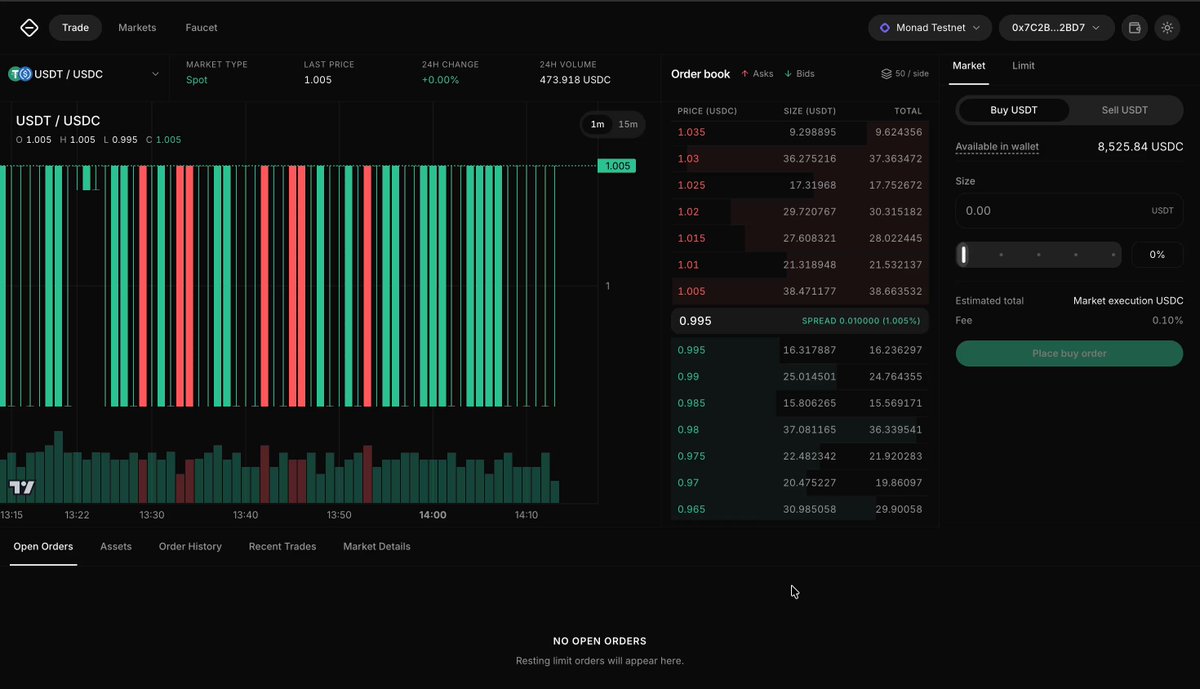Switch to the Limit order tab
1200x689 pixels.
click(x=1023, y=66)
